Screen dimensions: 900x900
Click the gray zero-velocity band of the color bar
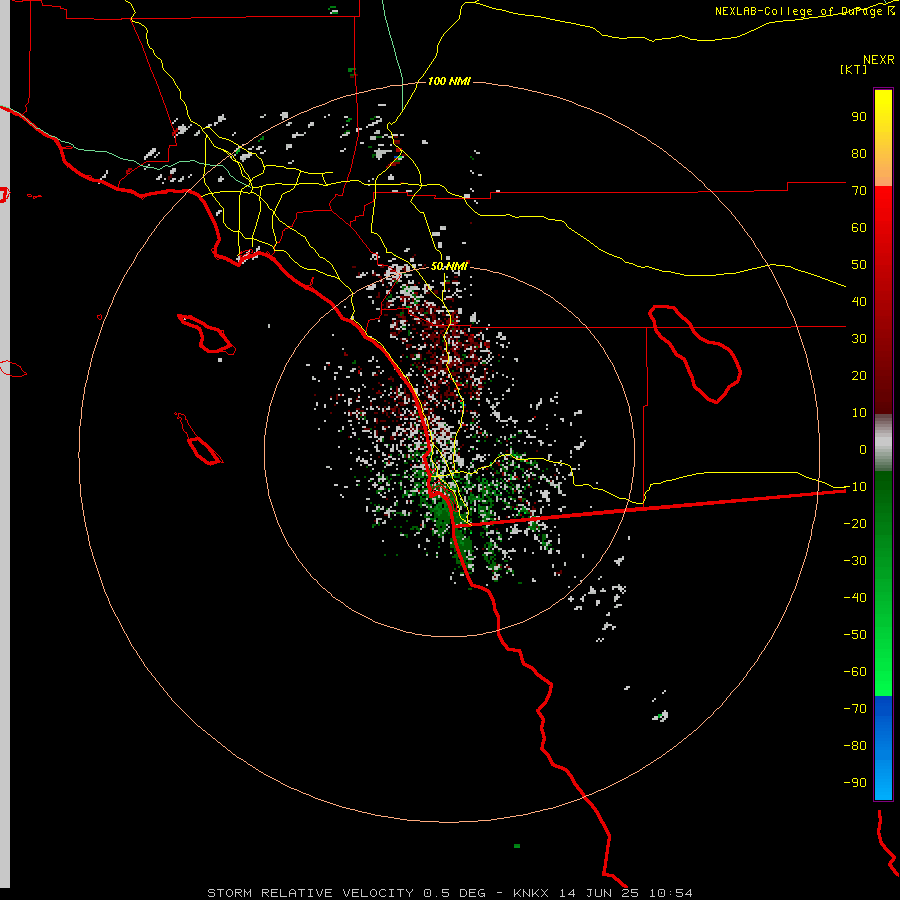(883, 443)
